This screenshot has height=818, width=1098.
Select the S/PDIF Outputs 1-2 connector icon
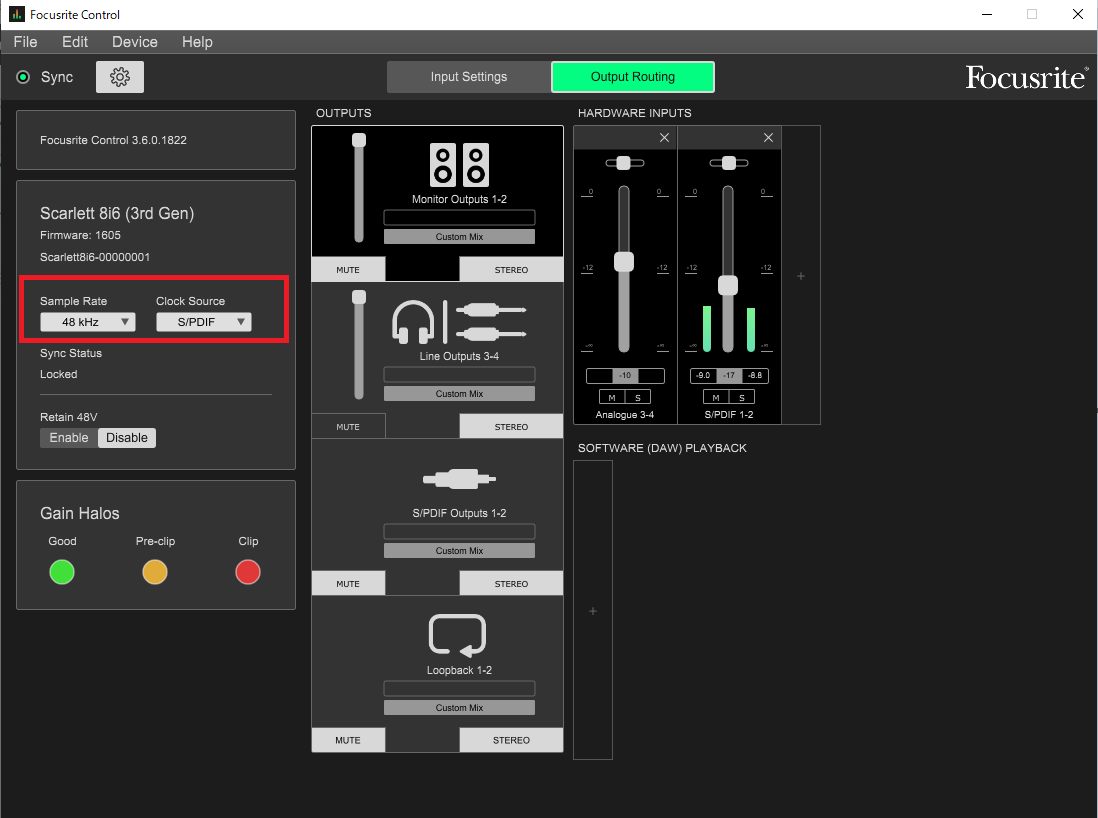click(x=459, y=479)
